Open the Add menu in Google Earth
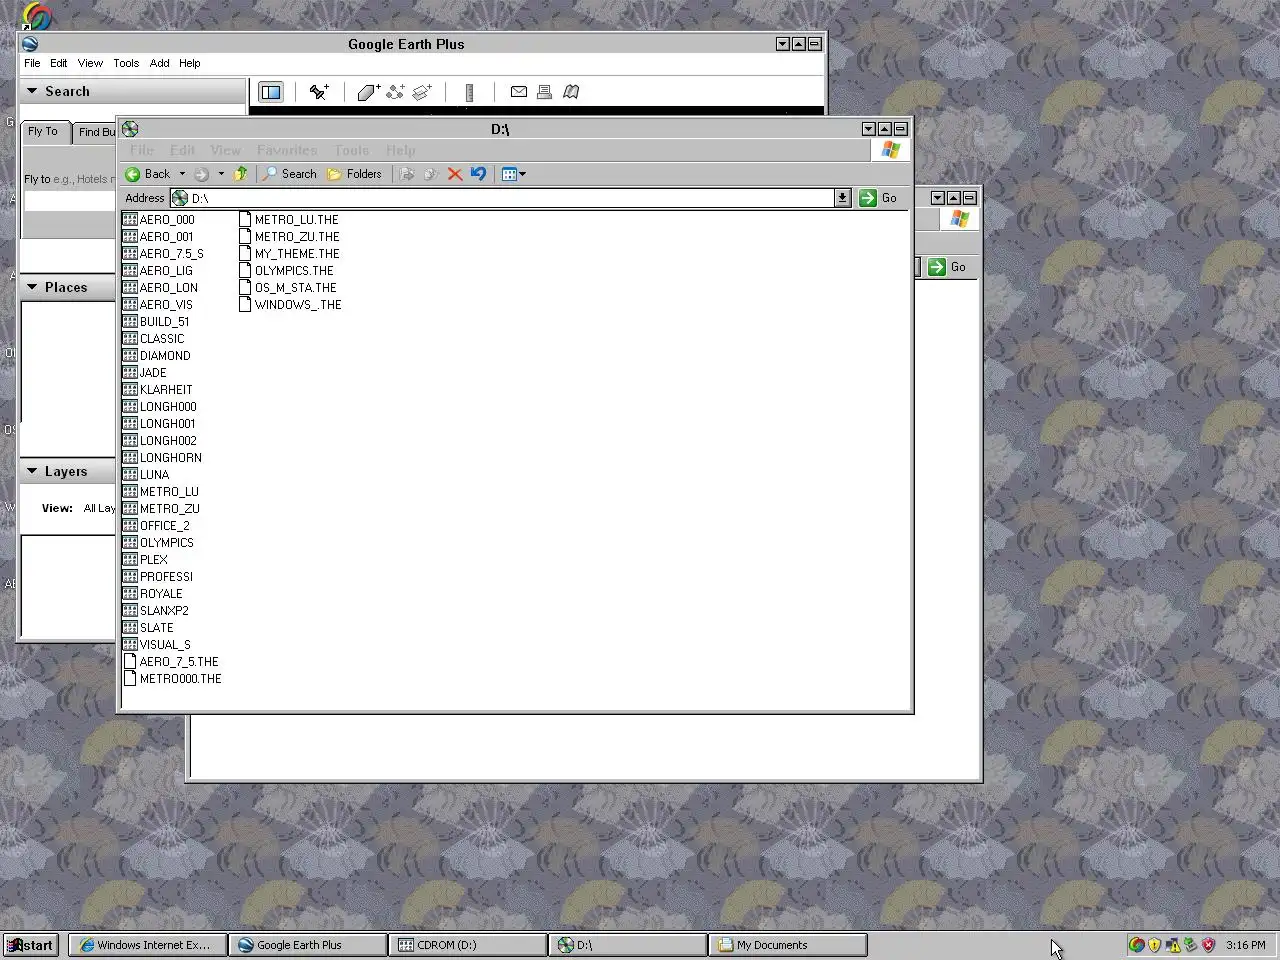The image size is (1280, 960). [x=160, y=63]
